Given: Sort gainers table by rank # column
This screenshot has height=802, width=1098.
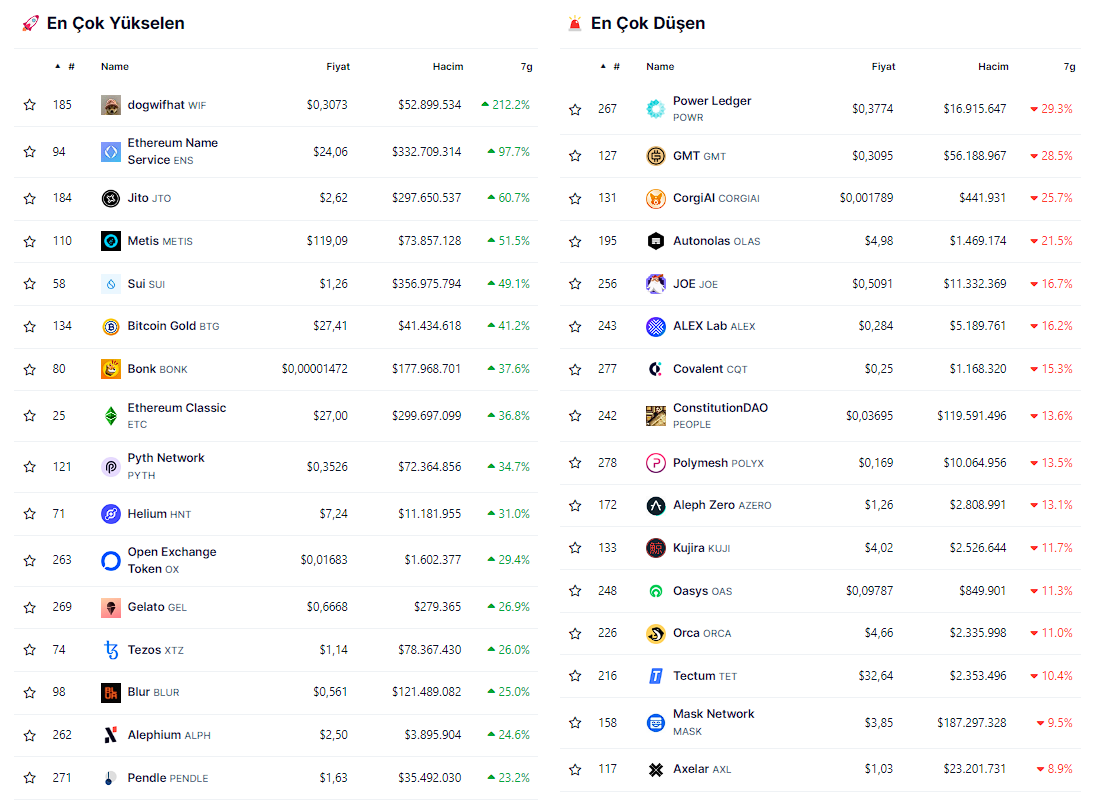Looking at the screenshot, I should pos(70,67).
